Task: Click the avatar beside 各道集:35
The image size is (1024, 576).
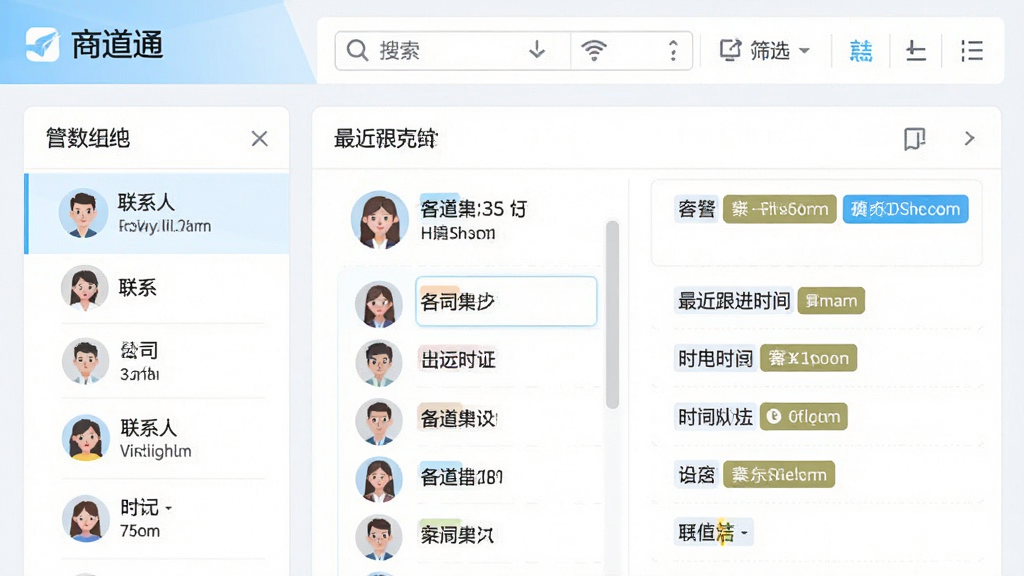Action: (379, 220)
